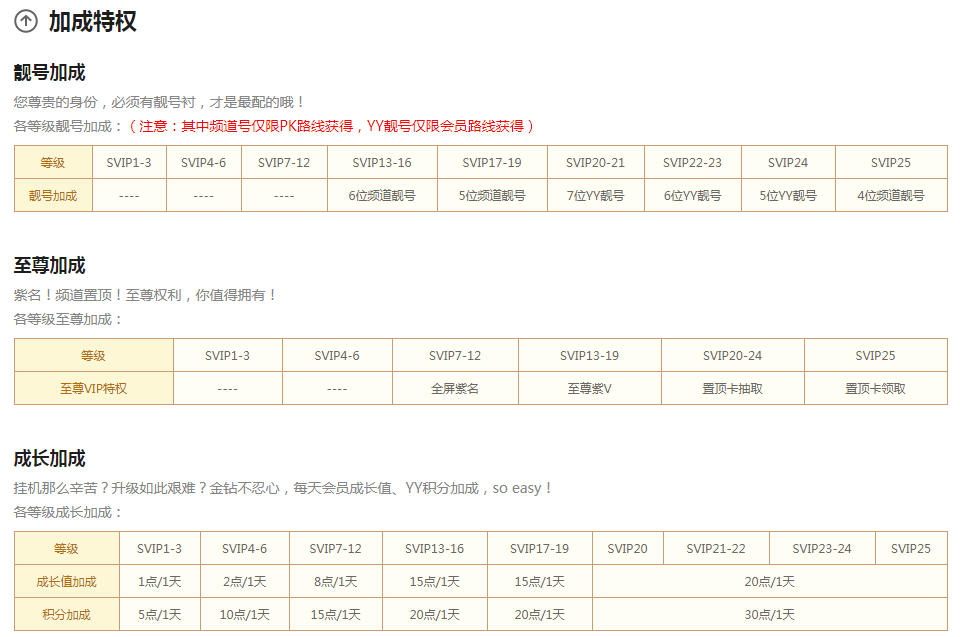
Task: Click SVIP1-3 header in the 至尊加成 table
Action: 227,355
